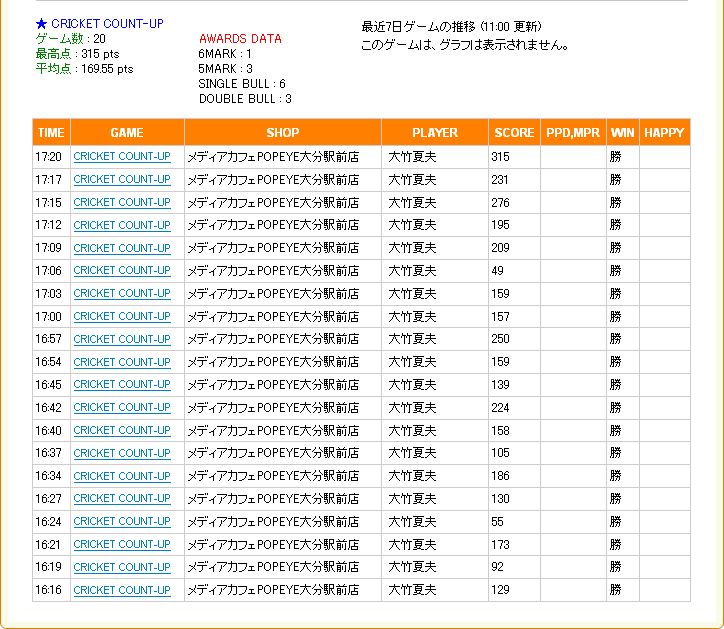The image size is (724, 629).
Task: Click the time cell 16:16
Action: tap(51, 590)
